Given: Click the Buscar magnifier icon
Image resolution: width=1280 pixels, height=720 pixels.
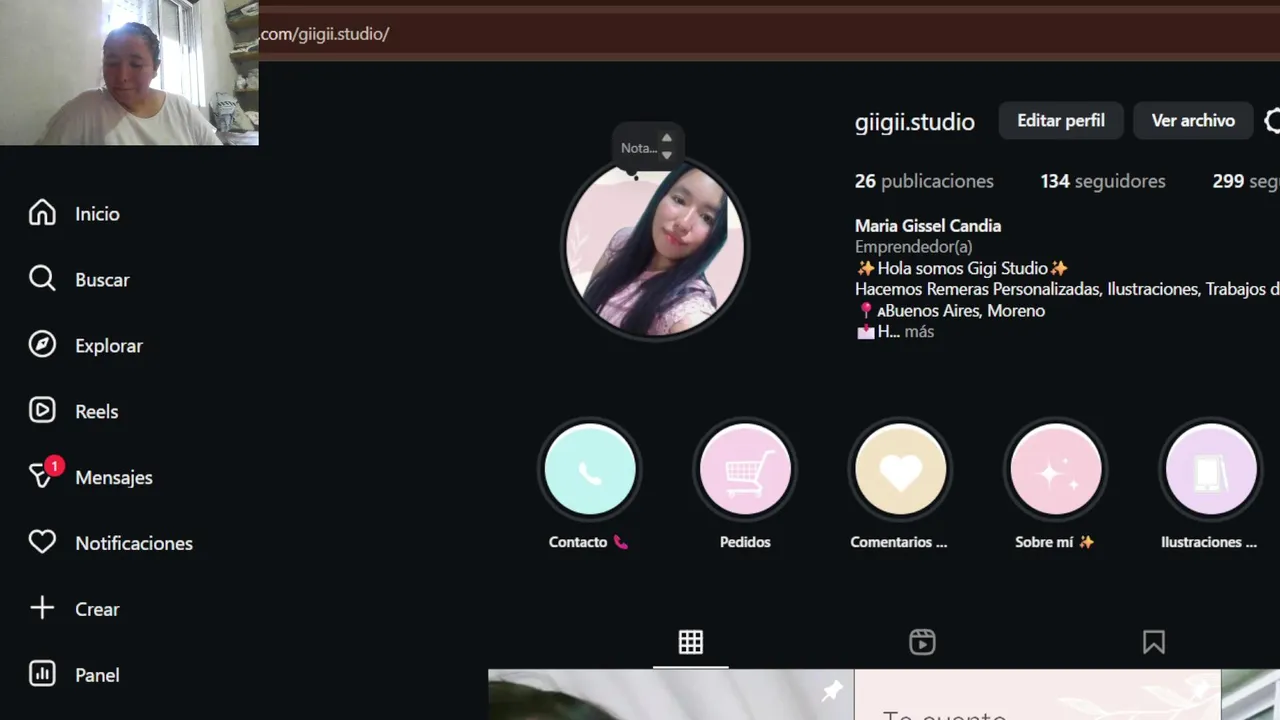Looking at the screenshot, I should click(x=42, y=279).
